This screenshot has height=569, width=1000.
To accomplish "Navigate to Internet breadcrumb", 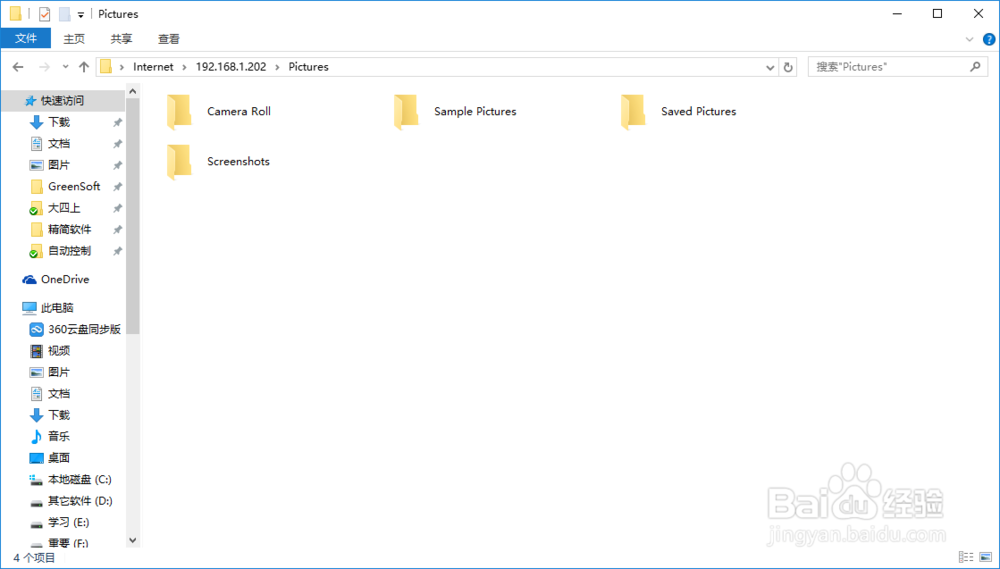I will click(153, 67).
